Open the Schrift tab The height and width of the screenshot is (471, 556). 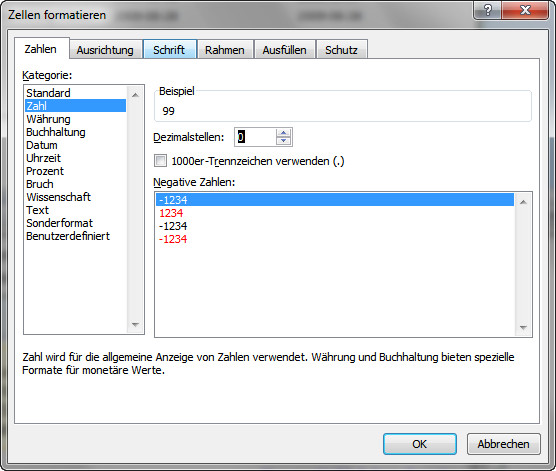(169, 50)
